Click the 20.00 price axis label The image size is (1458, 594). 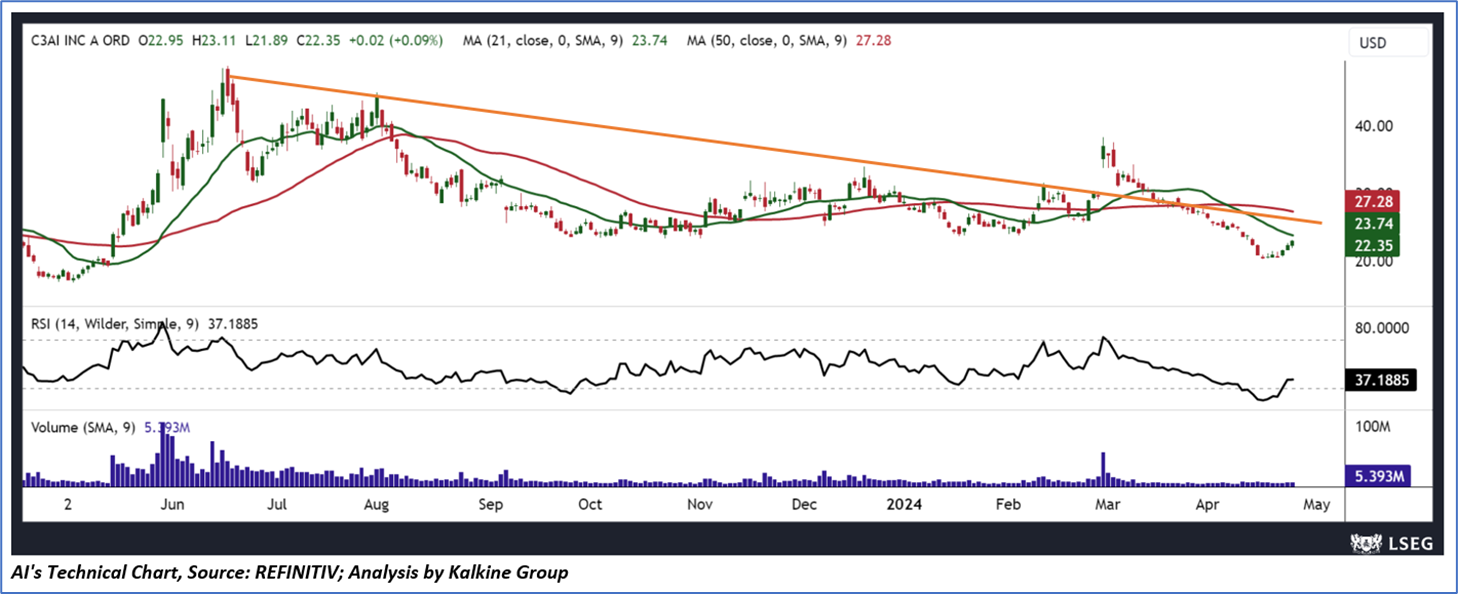tap(1375, 261)
